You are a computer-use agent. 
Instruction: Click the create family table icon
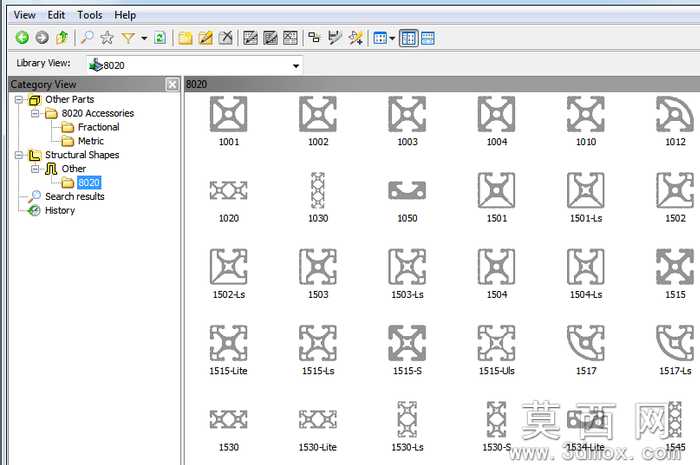click(250, 38)
